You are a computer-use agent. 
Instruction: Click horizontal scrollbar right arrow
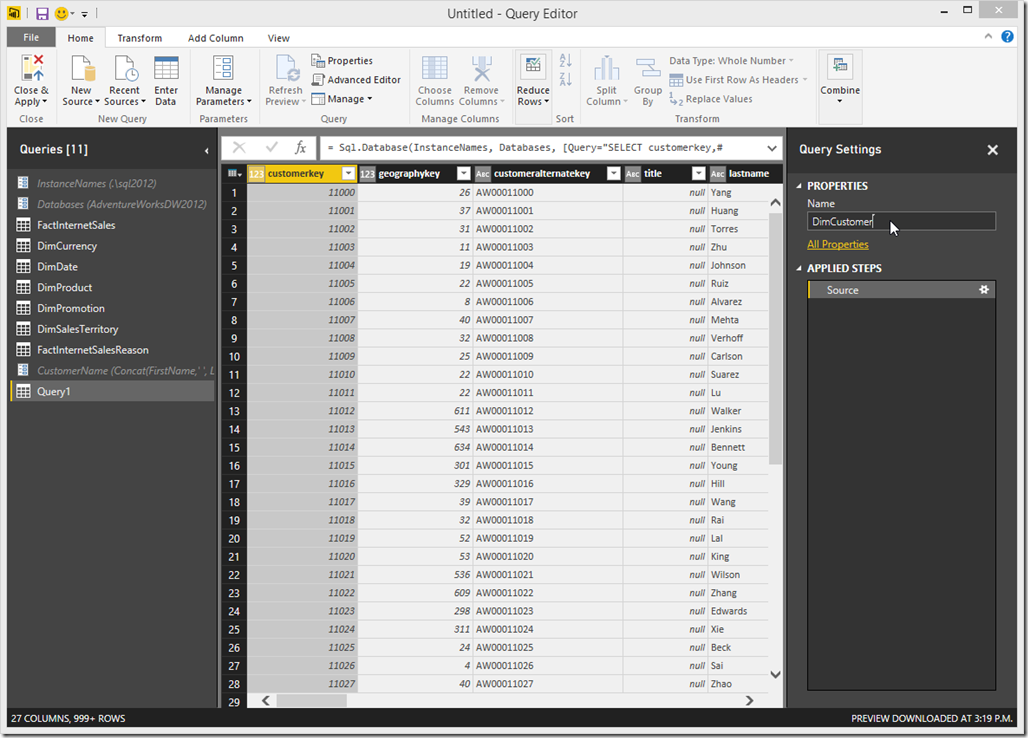tap(749, 701)
